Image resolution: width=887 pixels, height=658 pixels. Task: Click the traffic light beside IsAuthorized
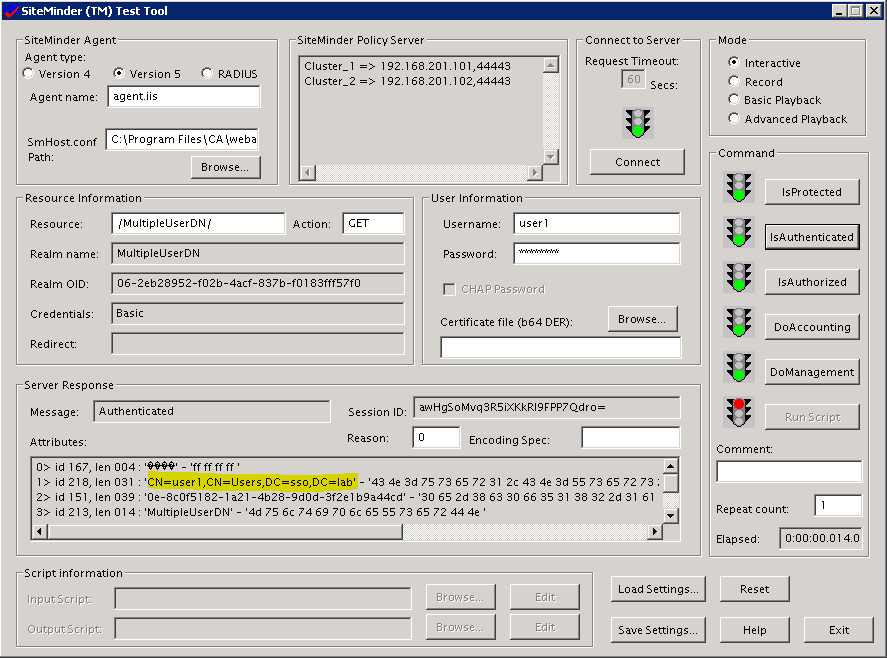pyautogui.click(x=739, y=277)
